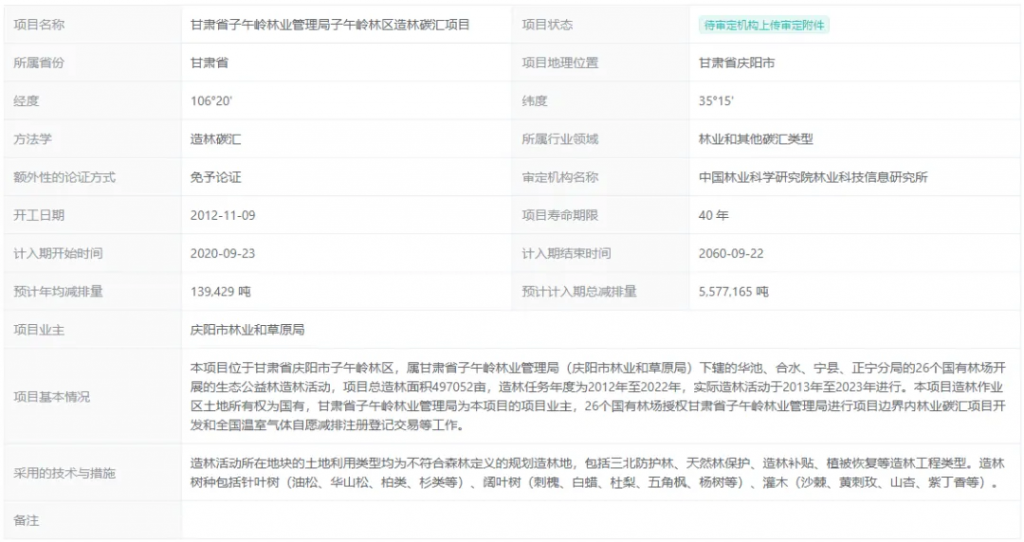Select the 项目状态 label cell
This screenshot has height=542, width=1024.
pos(548,25)
